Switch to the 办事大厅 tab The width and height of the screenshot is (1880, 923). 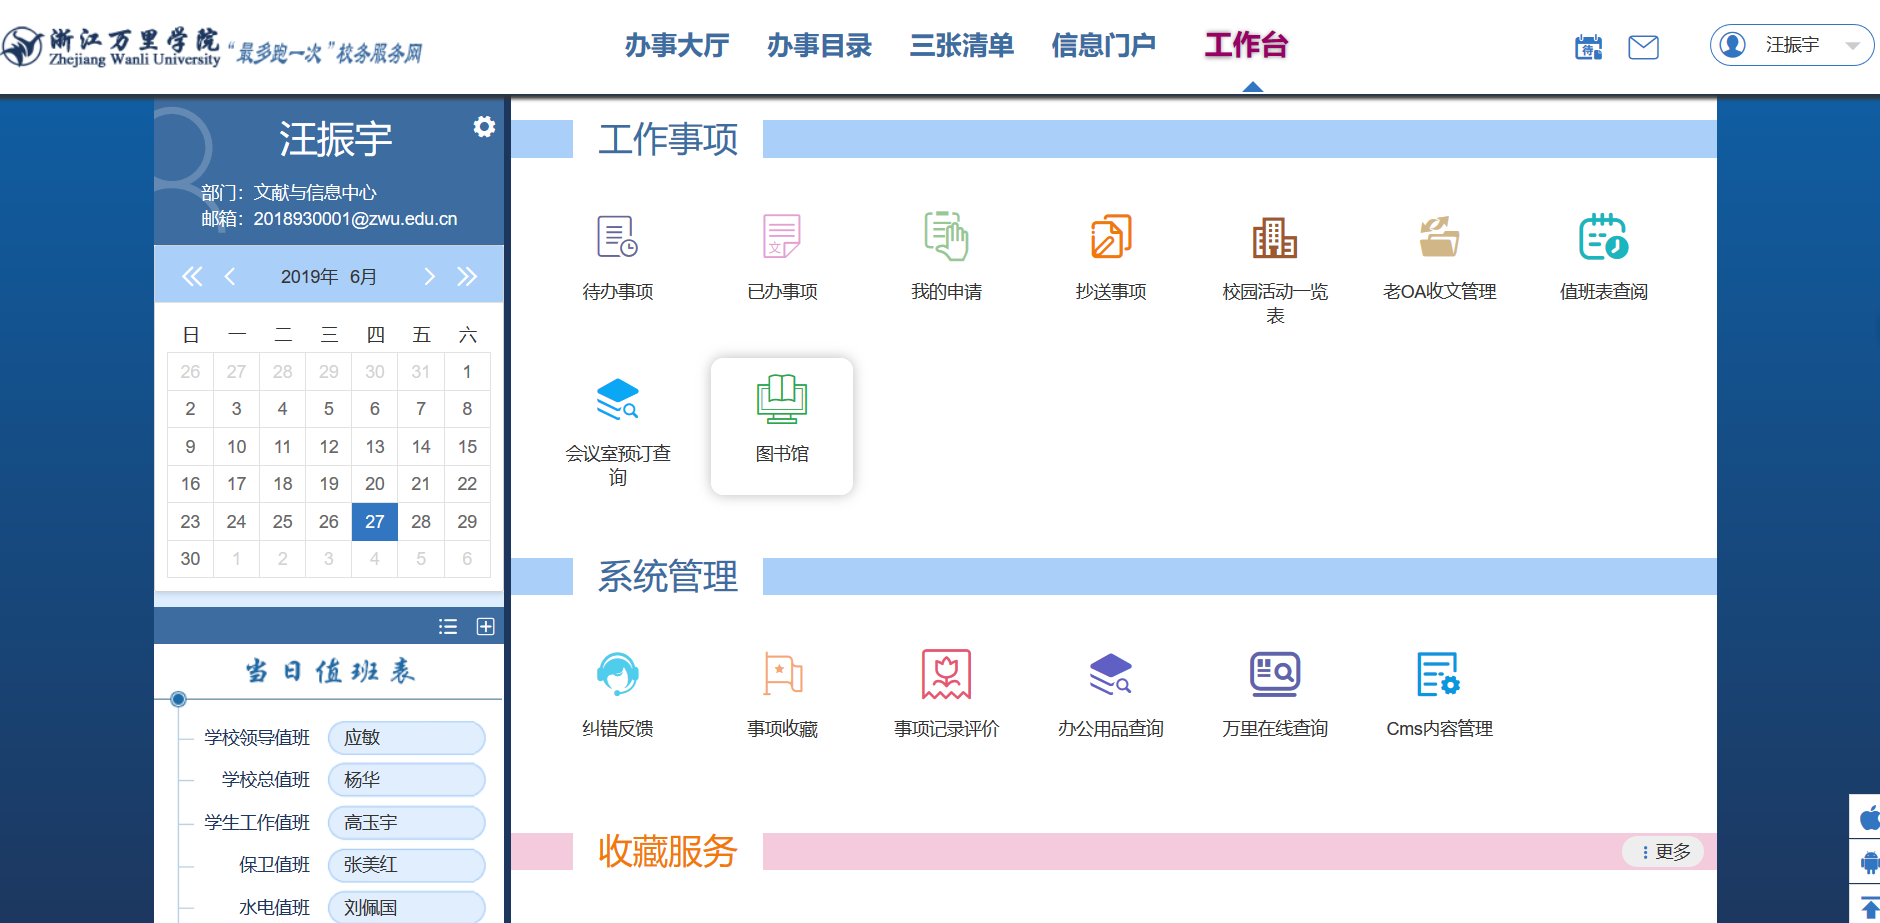(677, 46)
